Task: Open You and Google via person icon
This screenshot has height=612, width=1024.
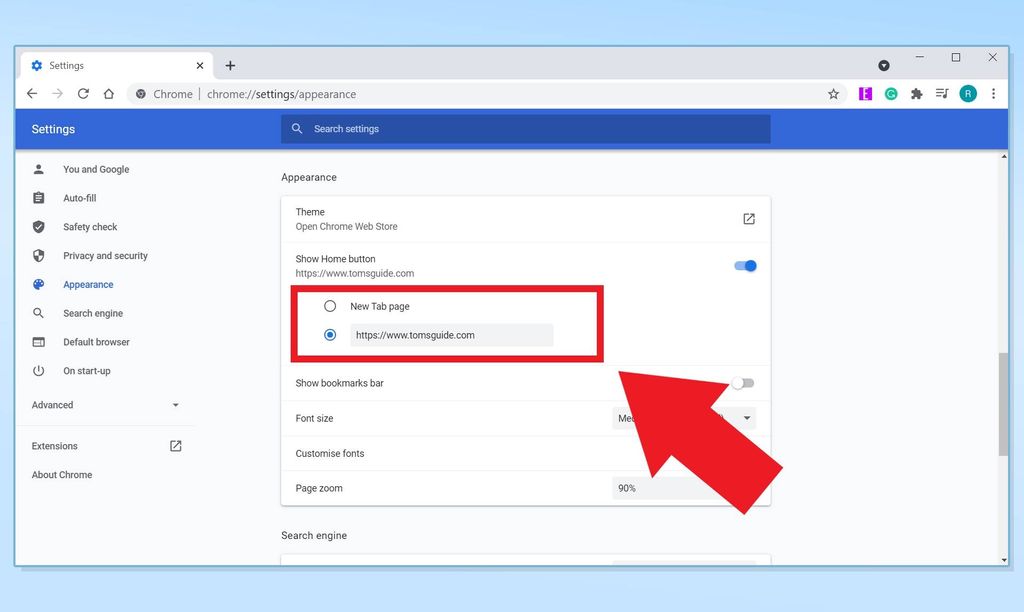Action: [38, 169]
